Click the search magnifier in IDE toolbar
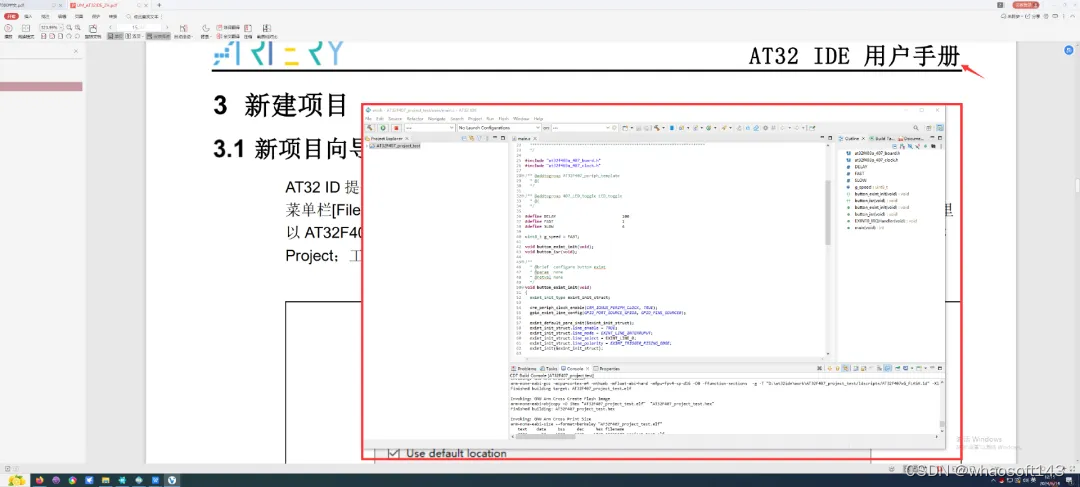The width and height of the screenshot is (1080, 487). point(916,127)
